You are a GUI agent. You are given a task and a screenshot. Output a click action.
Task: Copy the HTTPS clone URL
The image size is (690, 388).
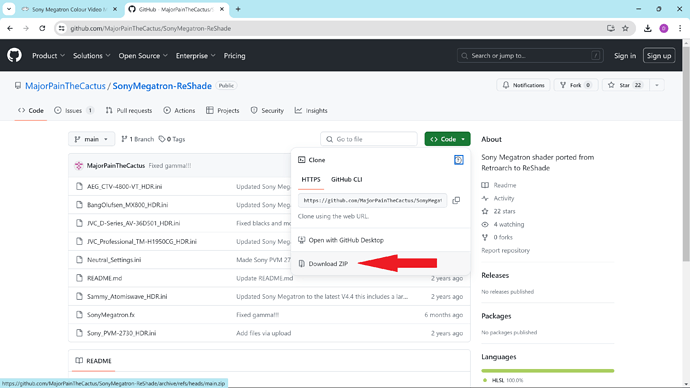click(x=456, y=200)
